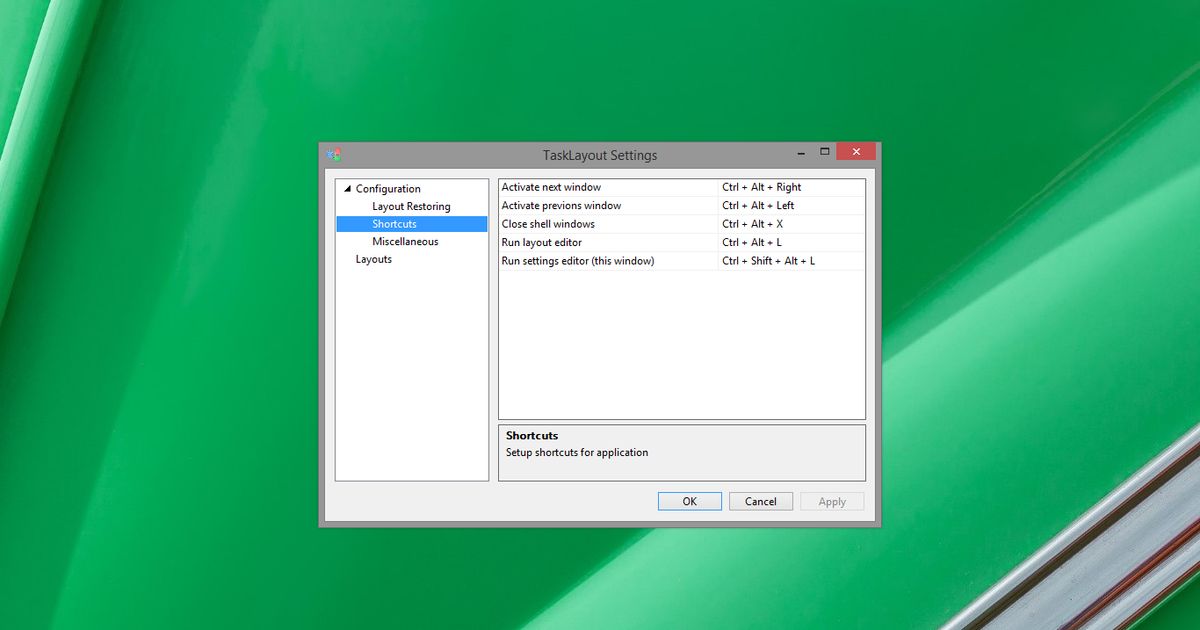Viewport: 1200px width, 630px height.
Task: Choose the "Close shell windows" shortcut
Action: [x=548, y=223]
